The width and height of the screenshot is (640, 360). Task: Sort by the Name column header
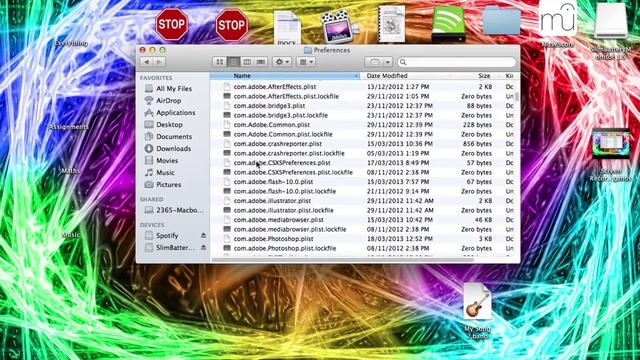click(x=285, y=76)
